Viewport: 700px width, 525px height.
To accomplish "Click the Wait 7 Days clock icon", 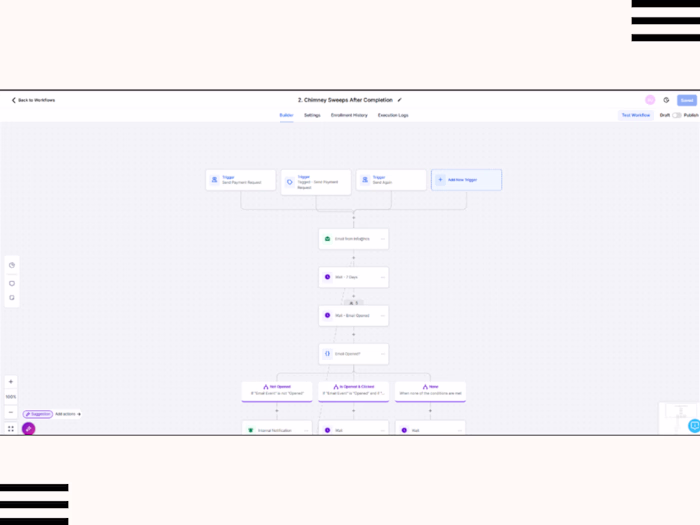I will (327, 277).
